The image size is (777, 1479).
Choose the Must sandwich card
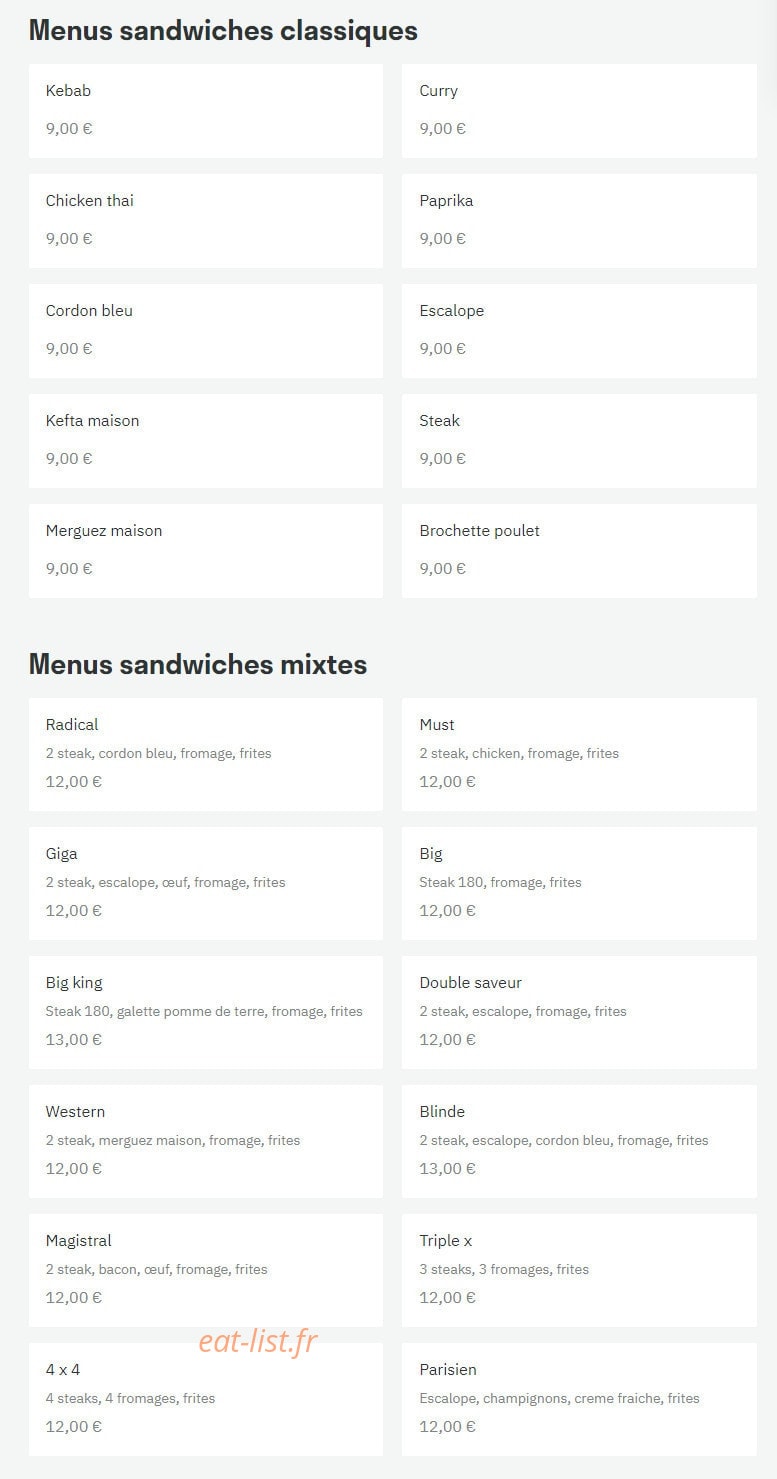(x=579, y=754)
